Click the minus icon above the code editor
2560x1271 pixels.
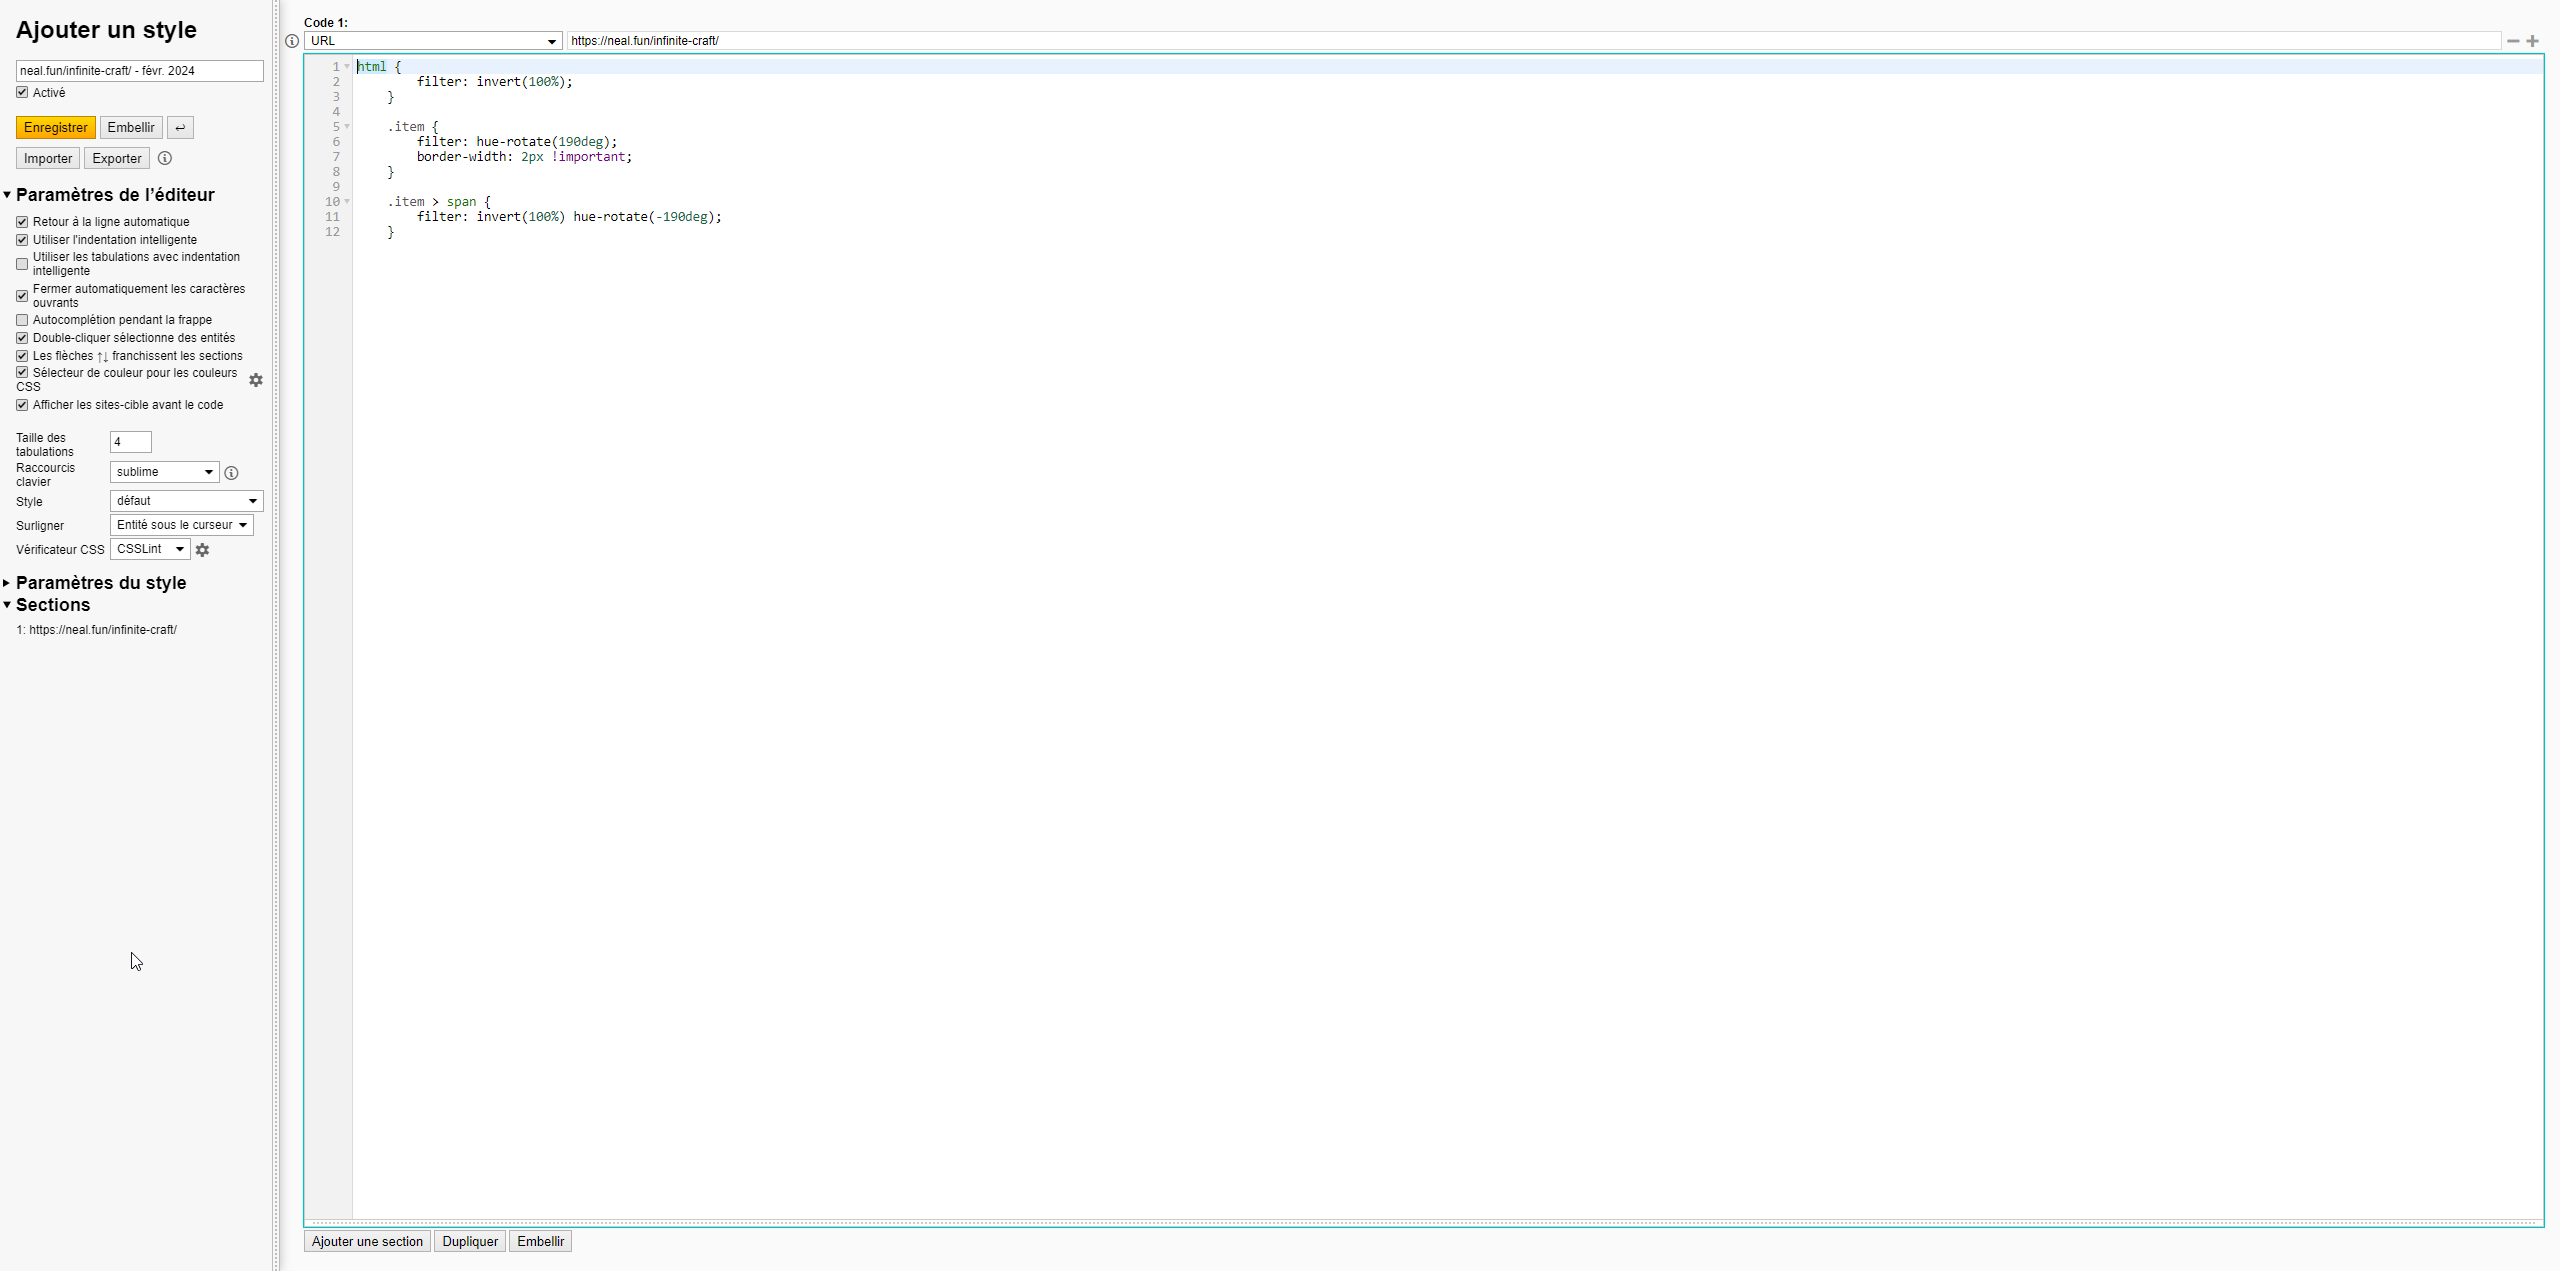pyautogui.click(x=2513, y=41)
